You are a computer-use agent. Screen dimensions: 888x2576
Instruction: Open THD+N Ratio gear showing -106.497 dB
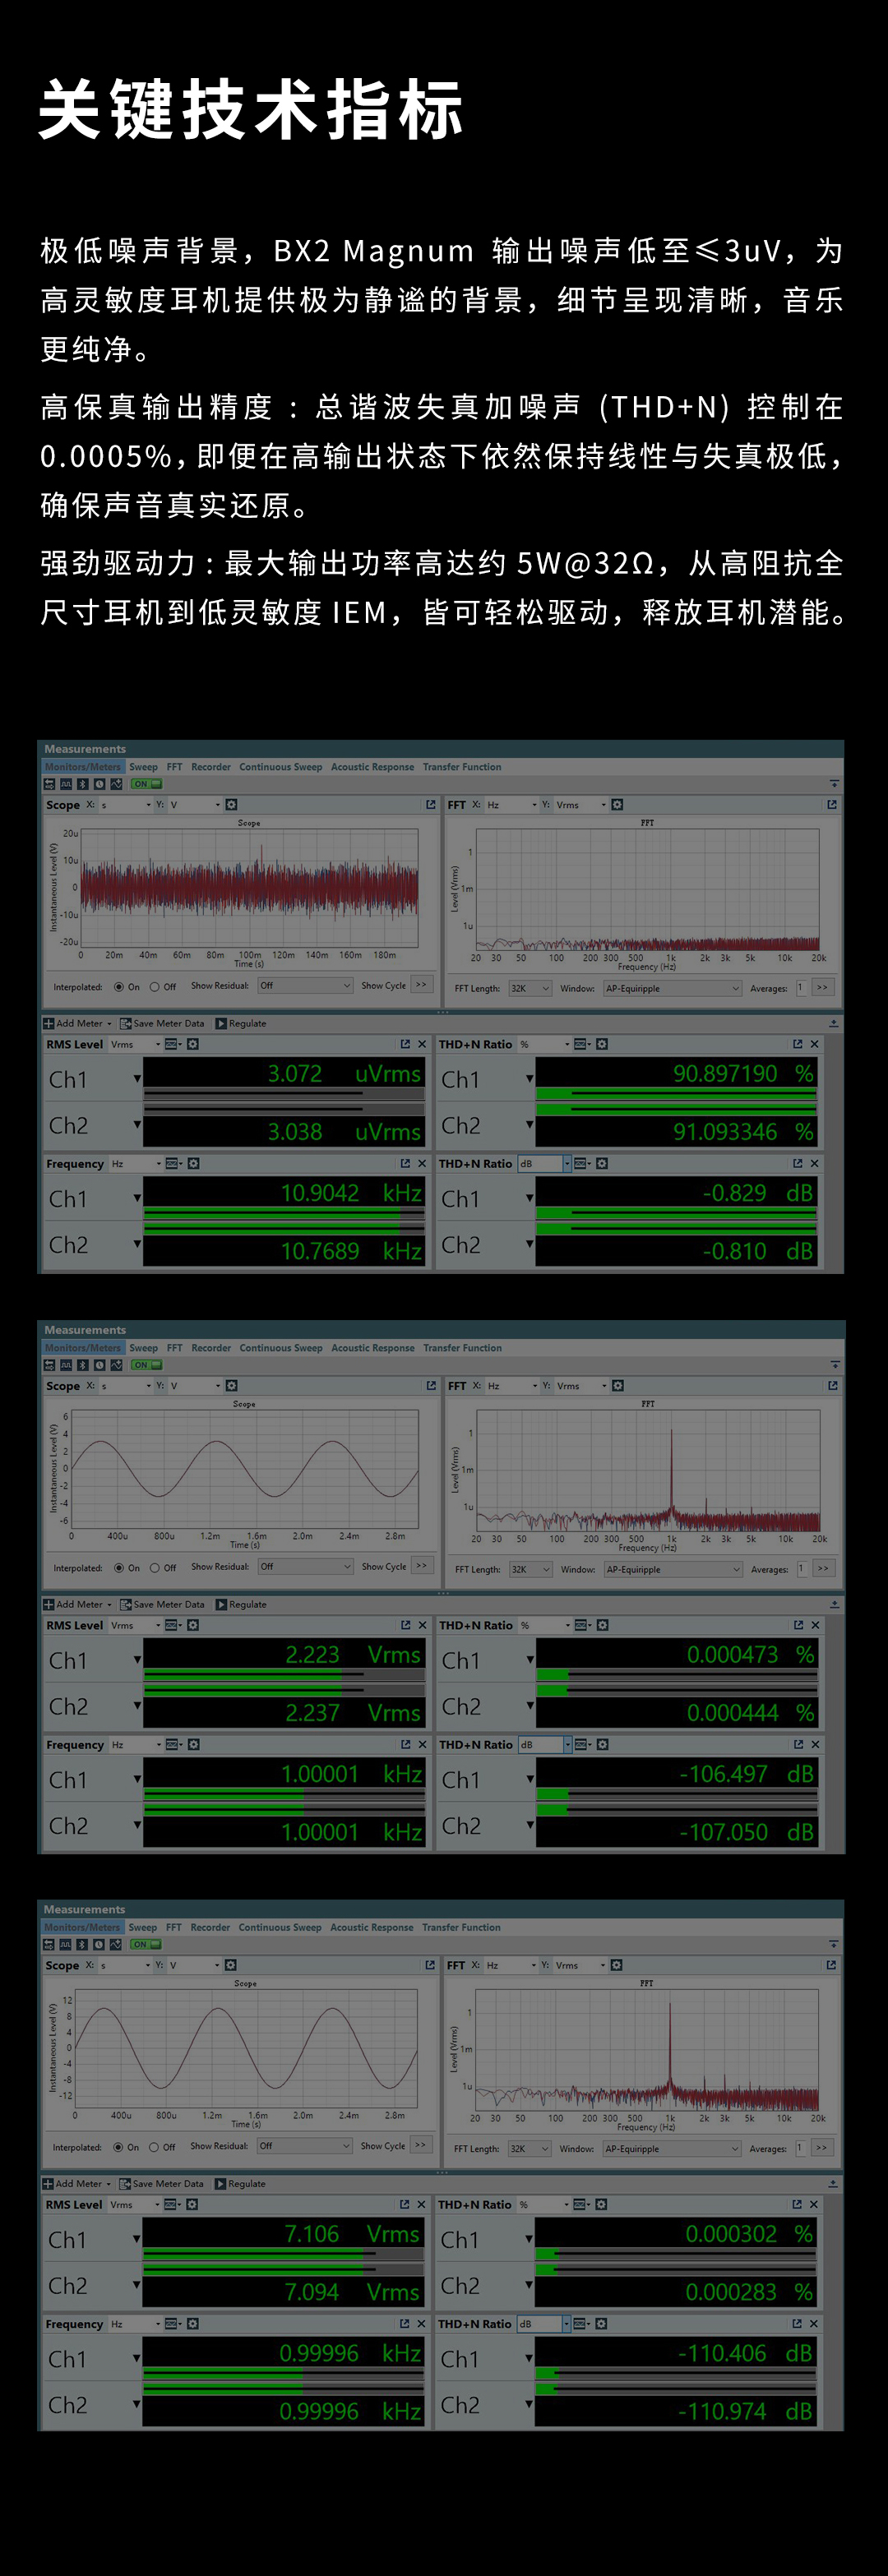point(602,1744)
